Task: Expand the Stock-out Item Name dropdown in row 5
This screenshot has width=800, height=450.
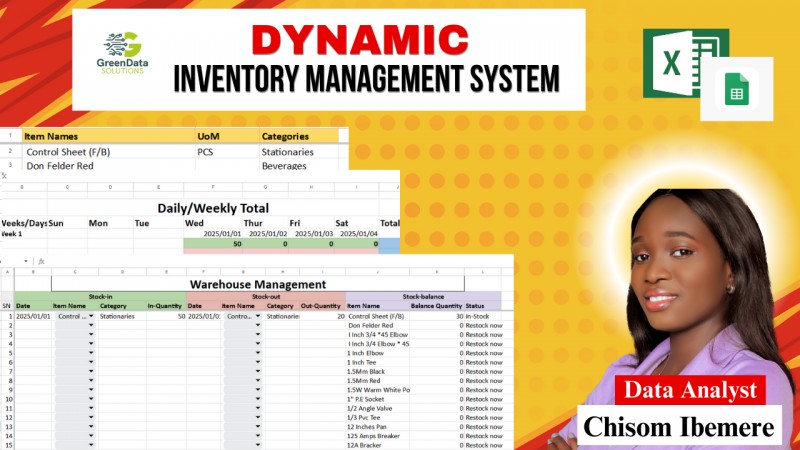Action: (258, 353)
